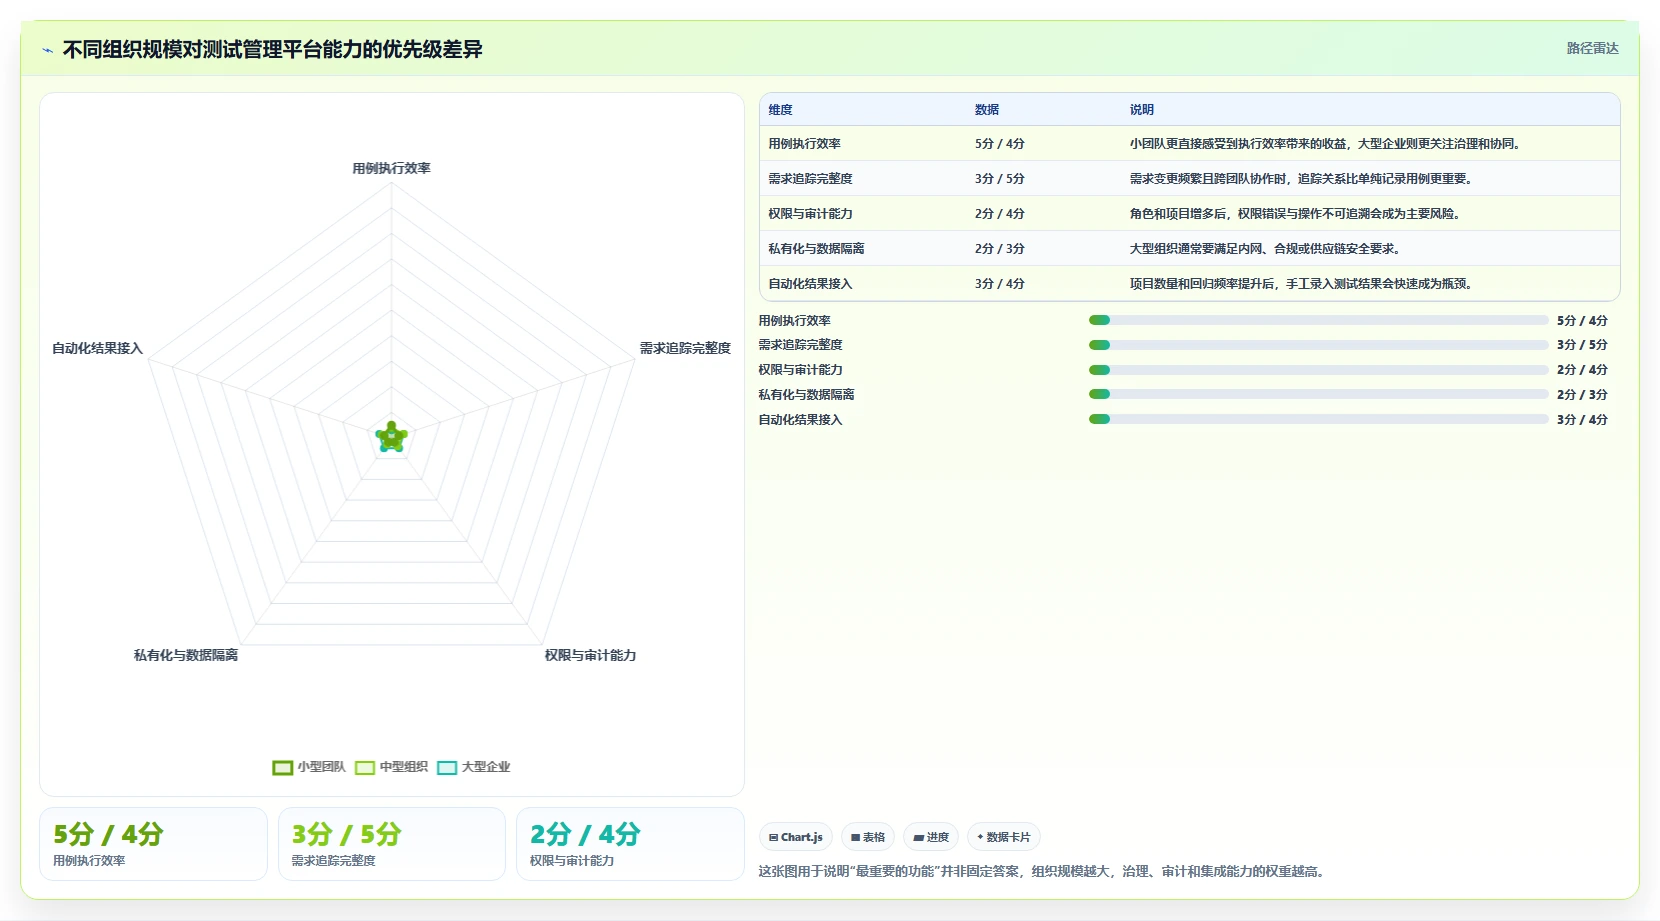Click 2分 / 3分 value beside progress bar
The image size is (1660, 921).
pos(1582,395)
